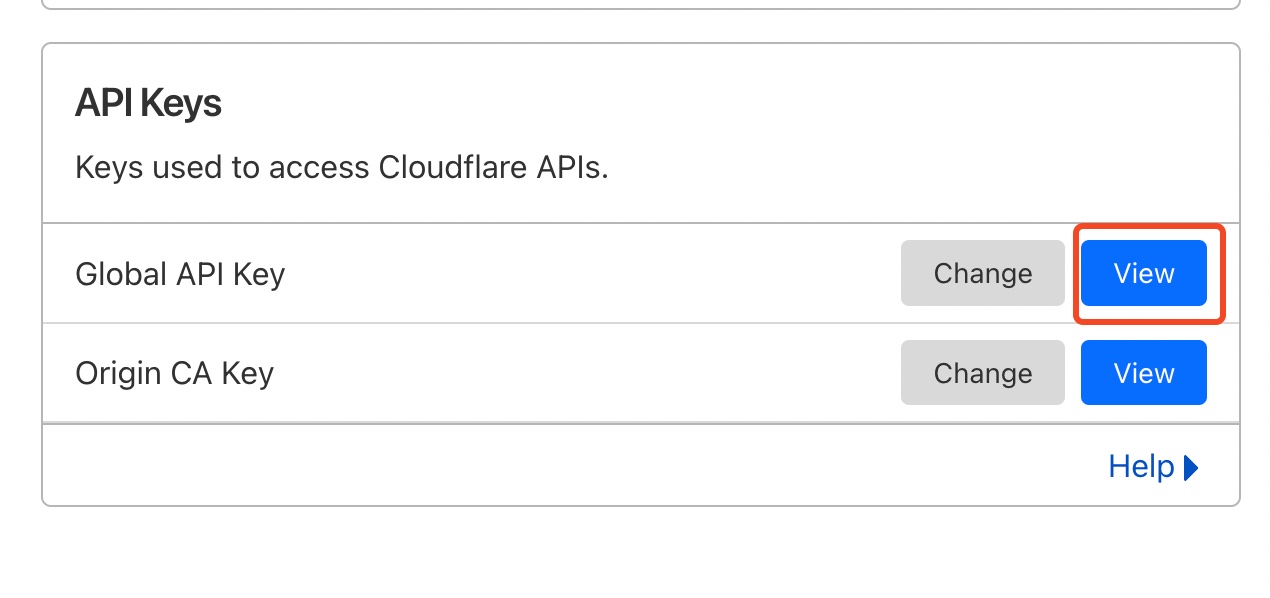Click the Global API Key label
The image size is (1270, 598).
click(180, 274)
